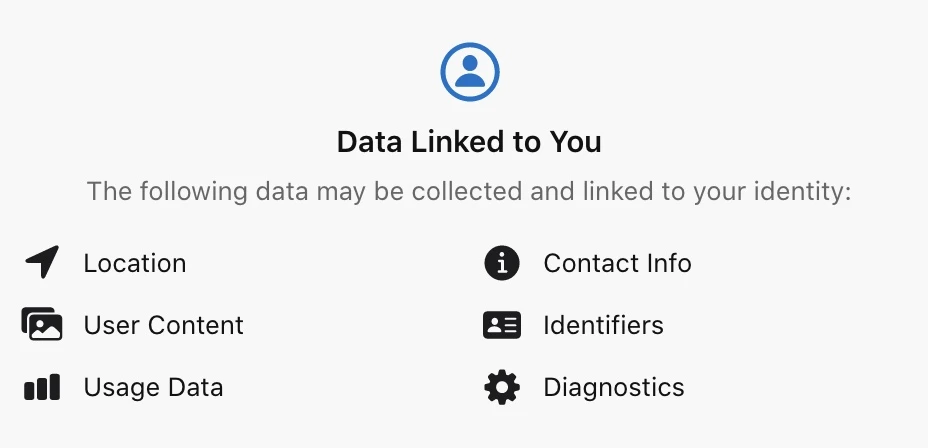Click the word "Data" in the heading

coord(368,142)
